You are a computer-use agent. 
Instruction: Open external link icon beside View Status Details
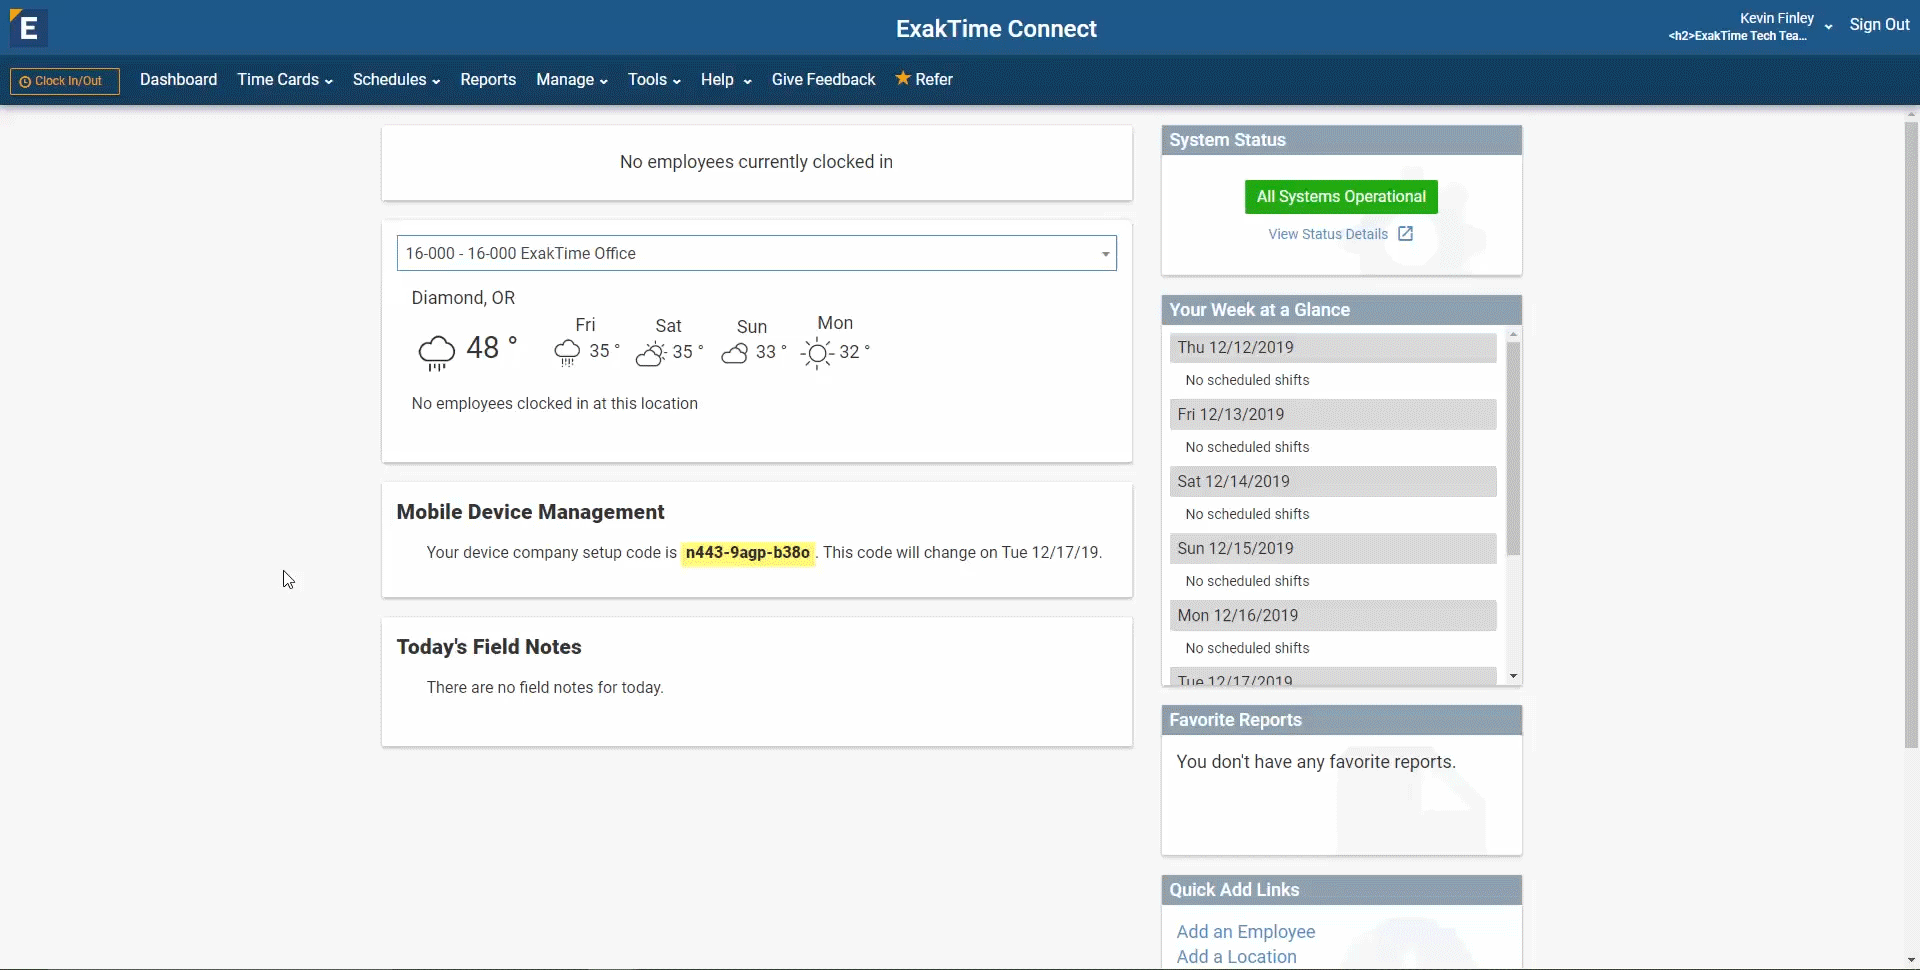(1405, 234)
